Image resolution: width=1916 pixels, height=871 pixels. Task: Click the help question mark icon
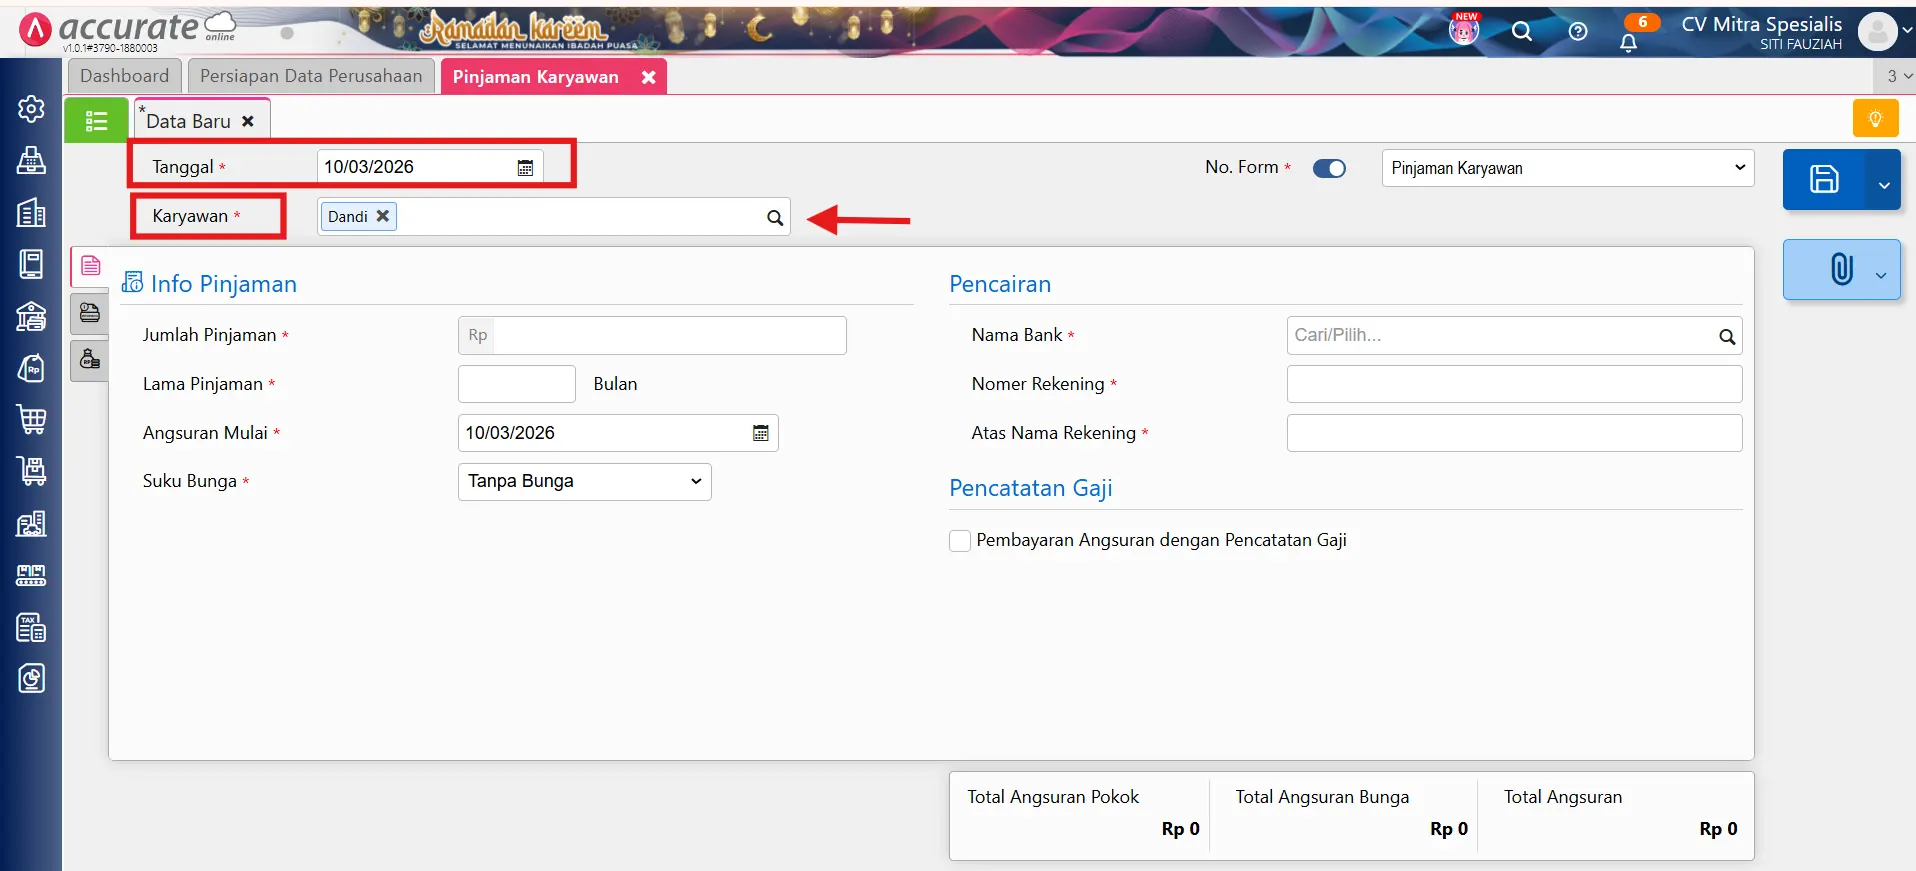1578,32
